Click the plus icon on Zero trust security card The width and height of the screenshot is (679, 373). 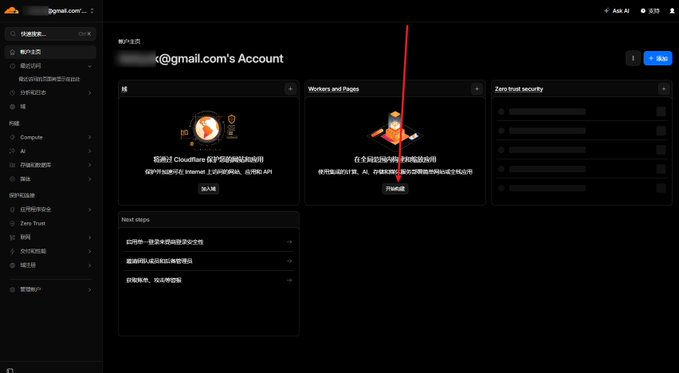pos(663,89)
